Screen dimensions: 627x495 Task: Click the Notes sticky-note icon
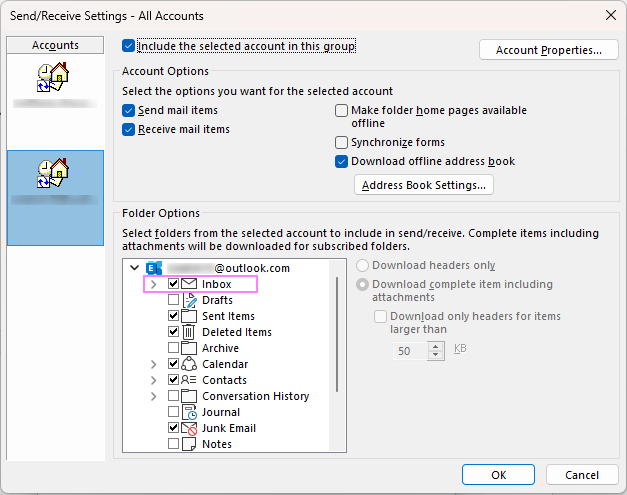[x=189, y=444]
